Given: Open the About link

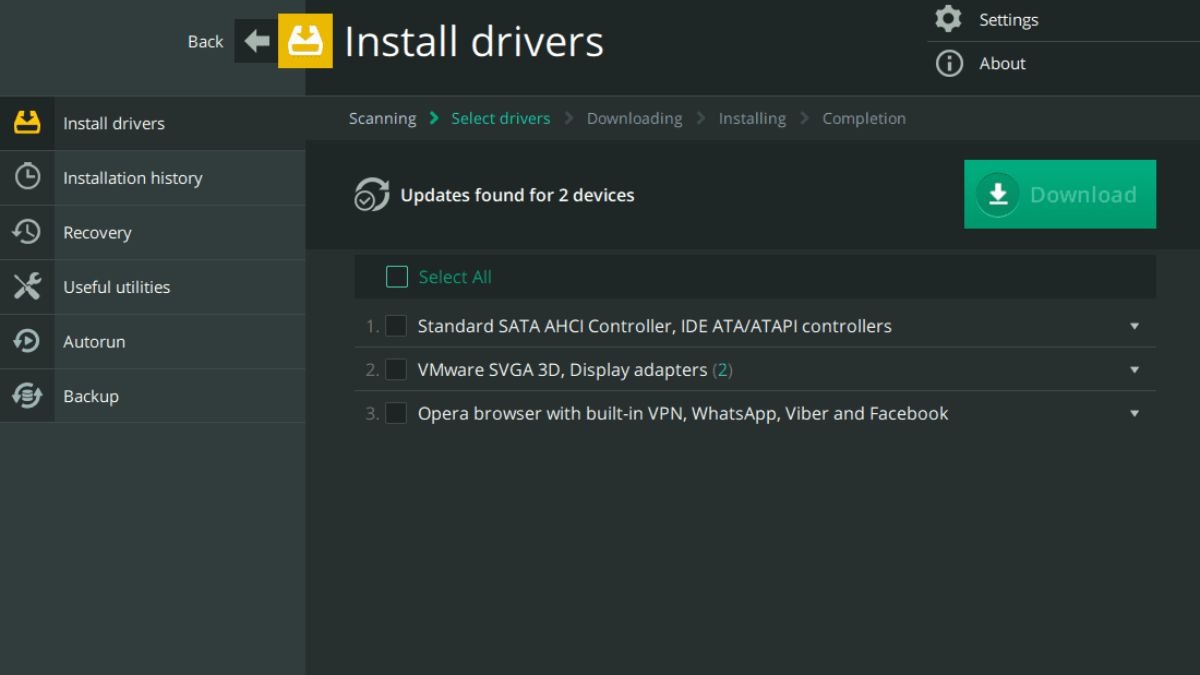Looking at the screenshot, I should (x=1002, y=63).
